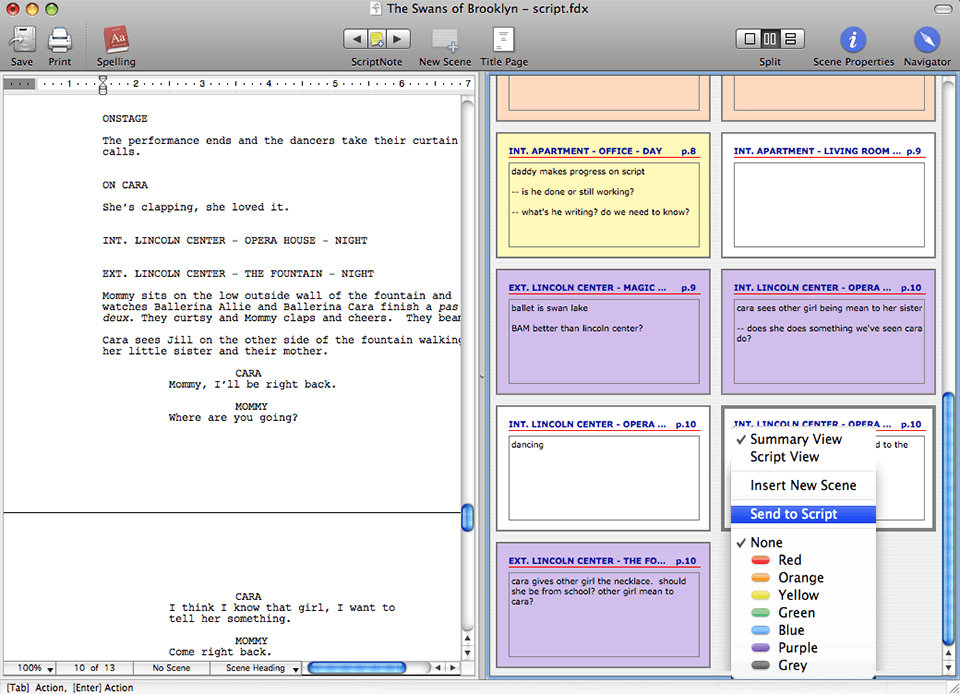Open Scene Properties
The width and height of the screenshot is (960, 694).
(x=852, y=38)
